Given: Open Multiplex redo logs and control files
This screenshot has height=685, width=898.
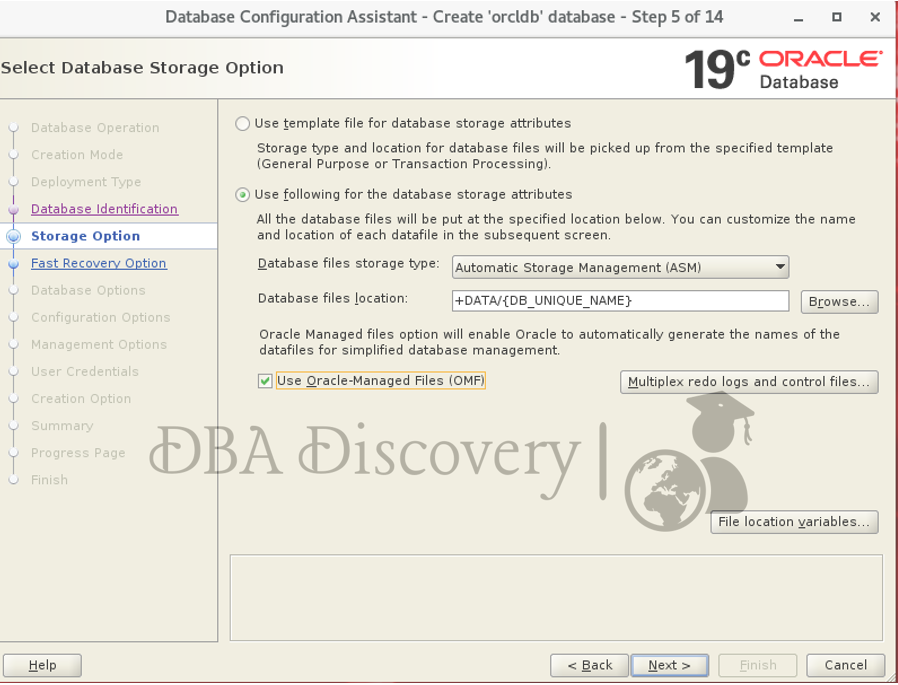Looking at the screenshot, I should tap(749, 382).
